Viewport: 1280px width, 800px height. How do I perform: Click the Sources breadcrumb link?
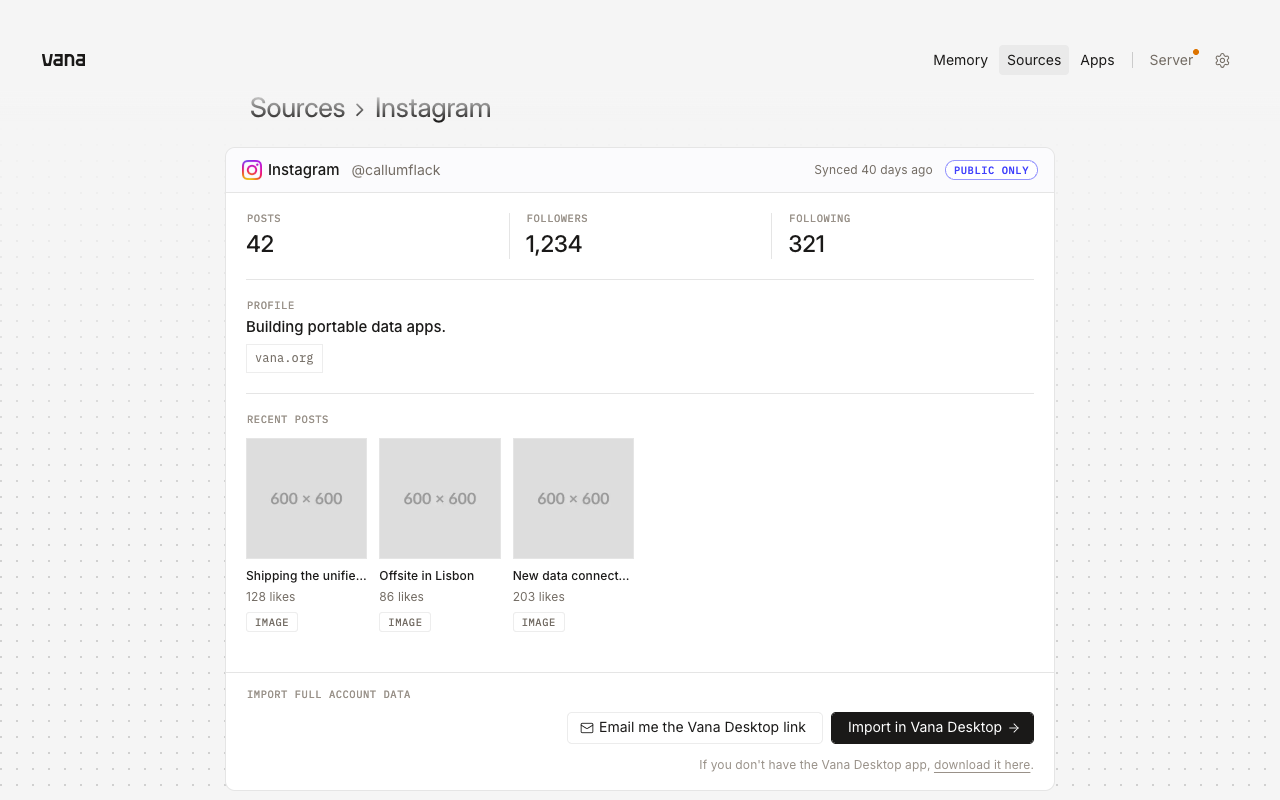coord(297,108)
